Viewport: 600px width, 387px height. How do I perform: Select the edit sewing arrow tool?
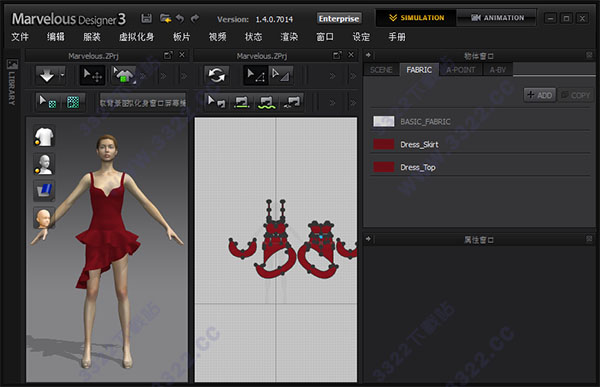(217, 102)
